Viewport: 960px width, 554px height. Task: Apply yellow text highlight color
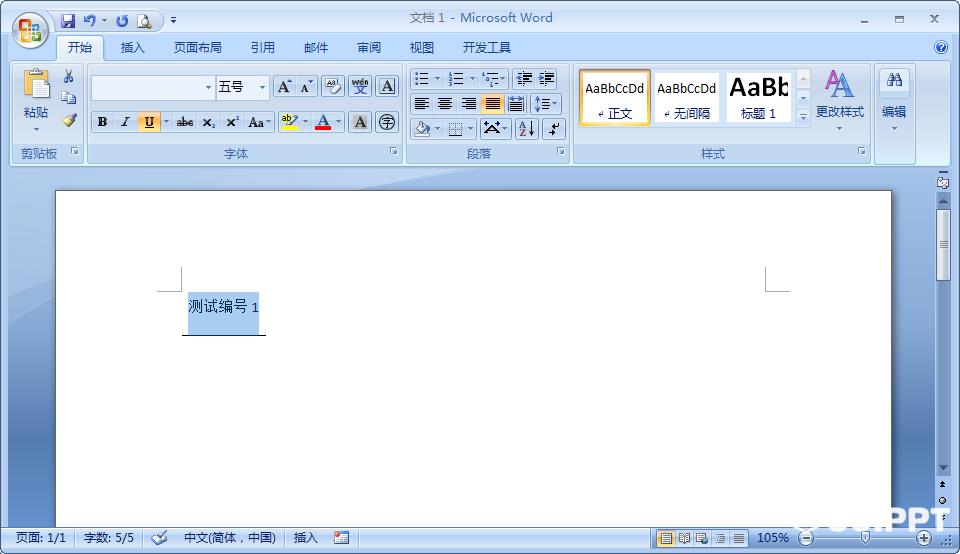click(290, 122)
